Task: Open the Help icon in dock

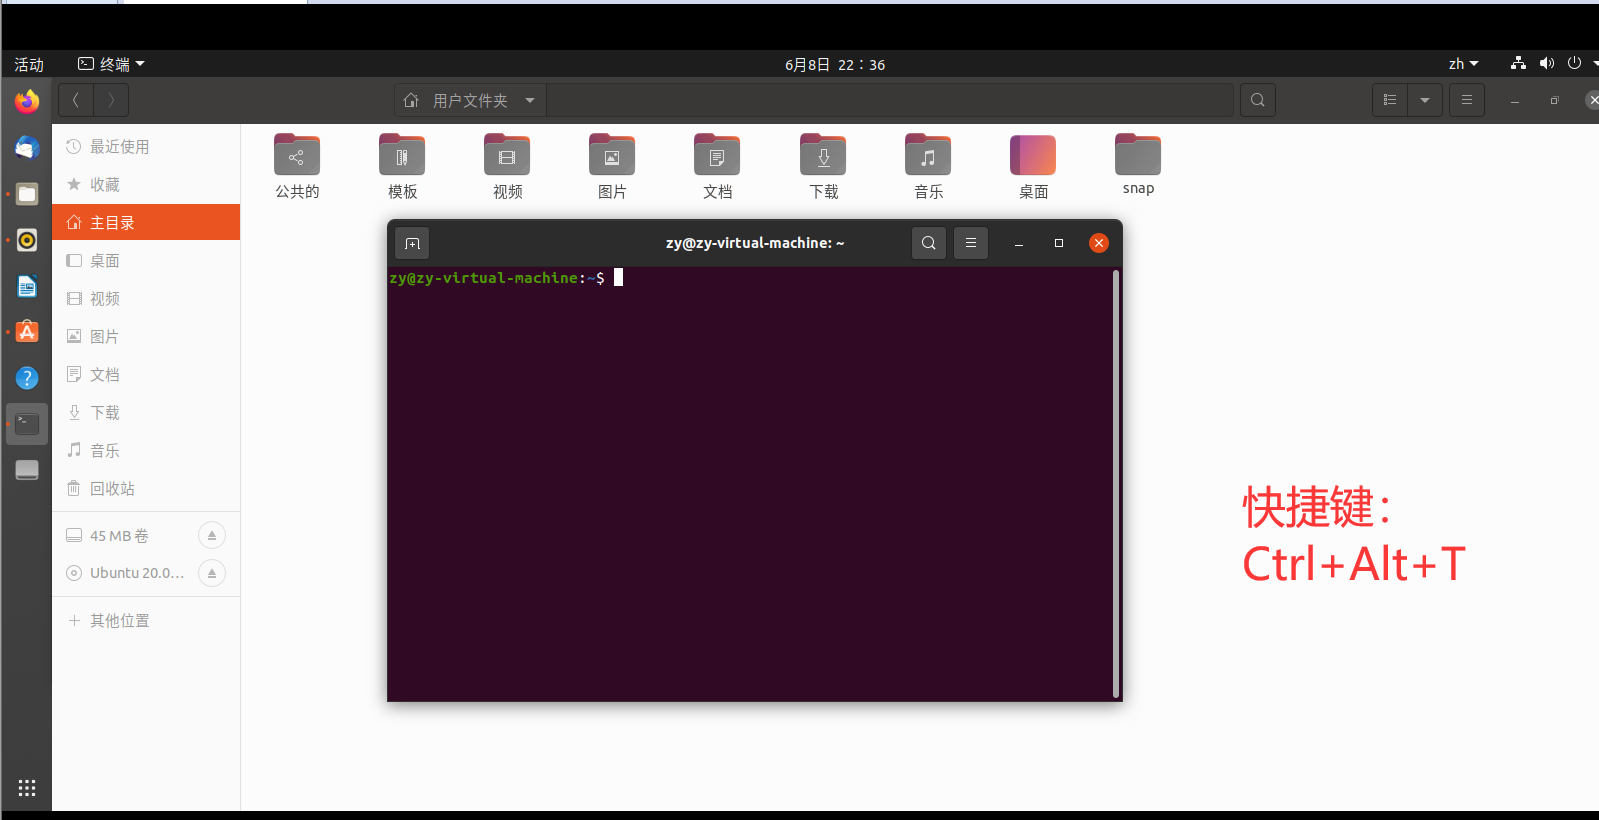Action: point(27,378)
